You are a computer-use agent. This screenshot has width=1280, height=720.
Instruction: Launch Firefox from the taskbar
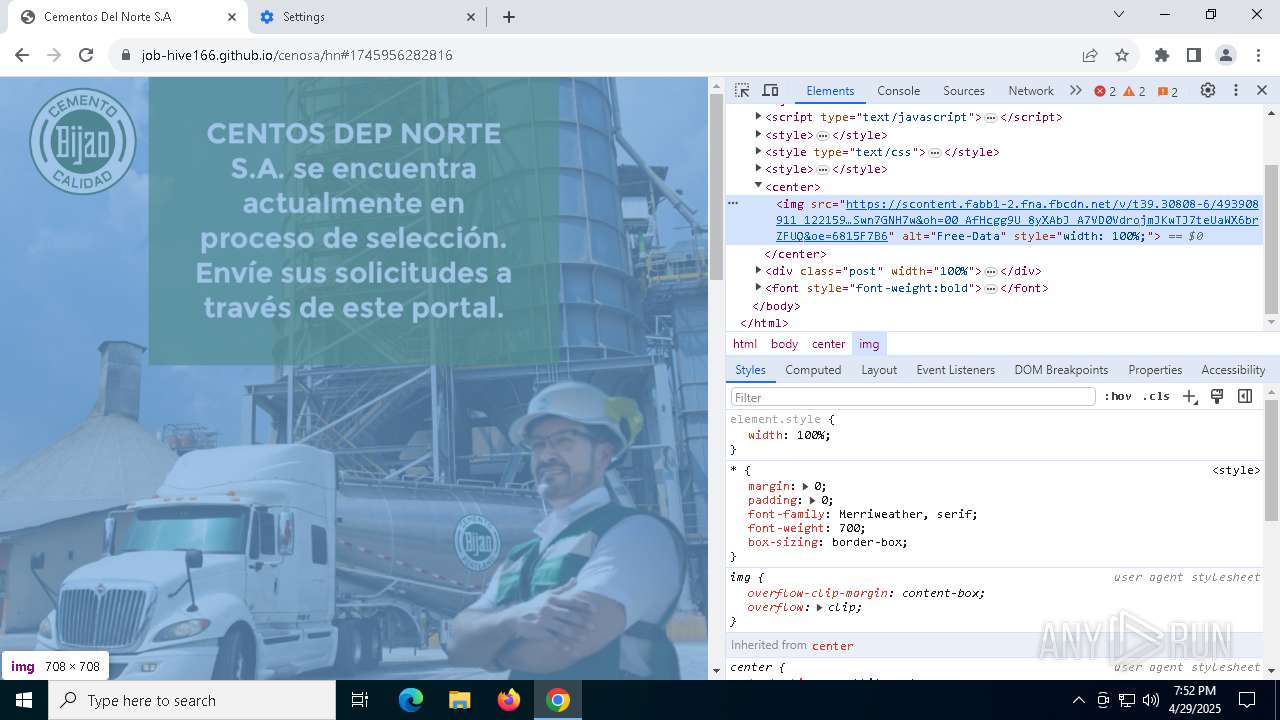(509, 700)
